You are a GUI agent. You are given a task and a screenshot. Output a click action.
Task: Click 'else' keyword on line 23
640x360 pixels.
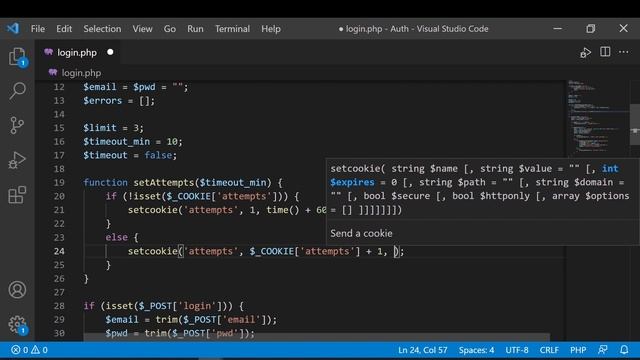click(x=116, y=237)
